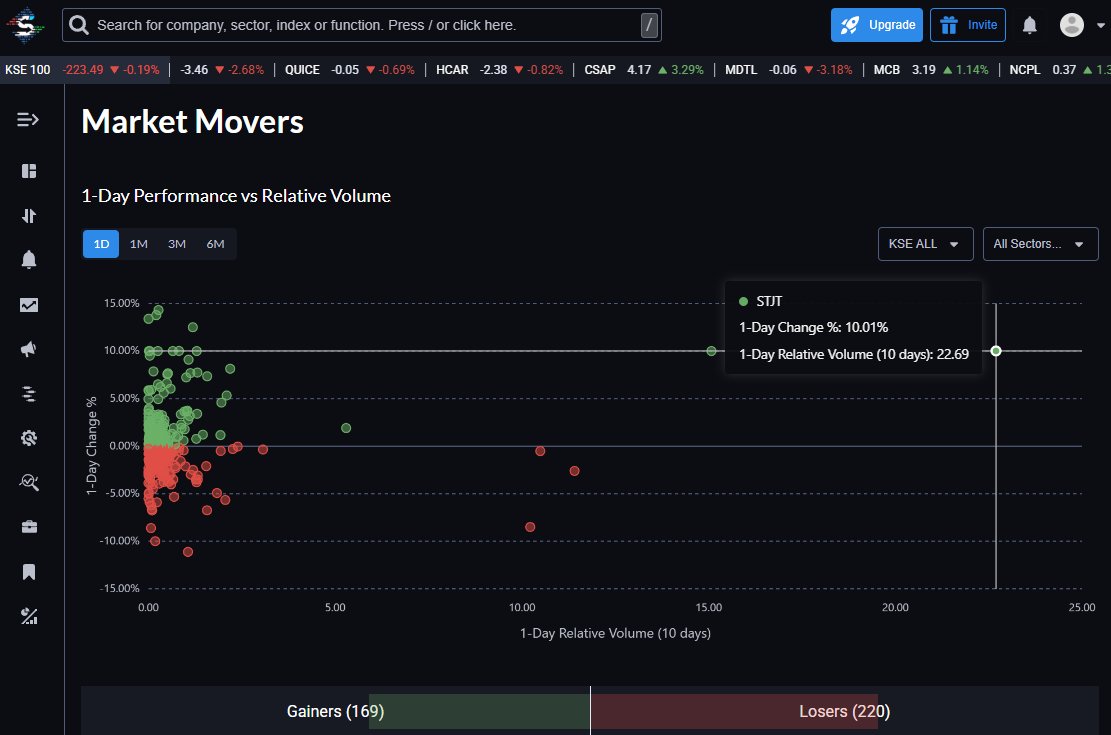Click the Gainers (169) bar segment
1111x735 pixels.
480,711
